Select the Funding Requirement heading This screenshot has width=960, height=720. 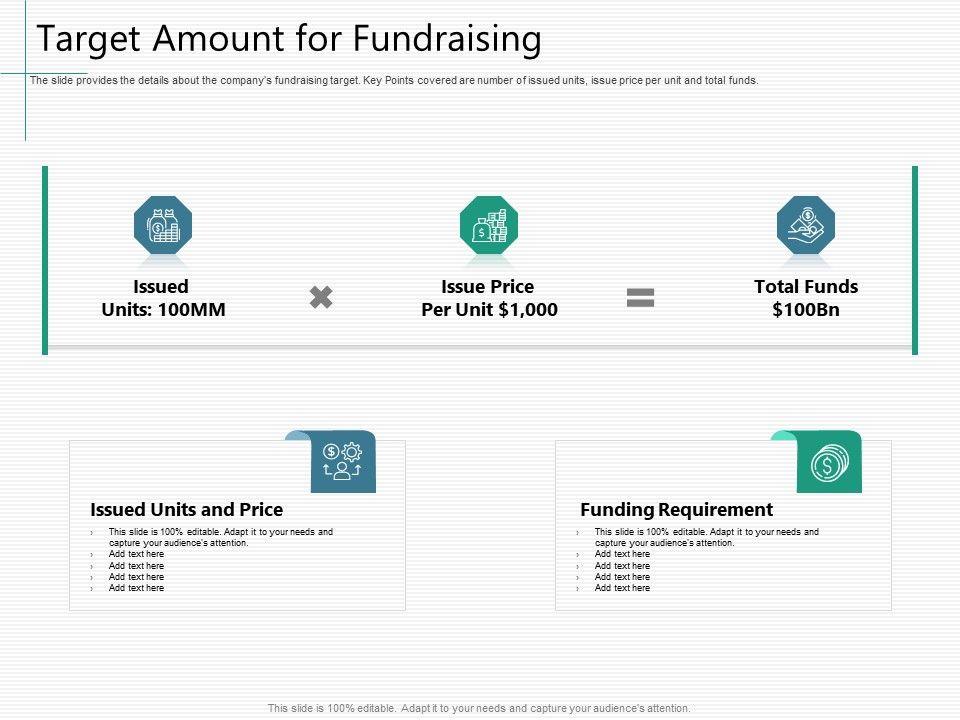pyautogui.click(x=677, y=510)
